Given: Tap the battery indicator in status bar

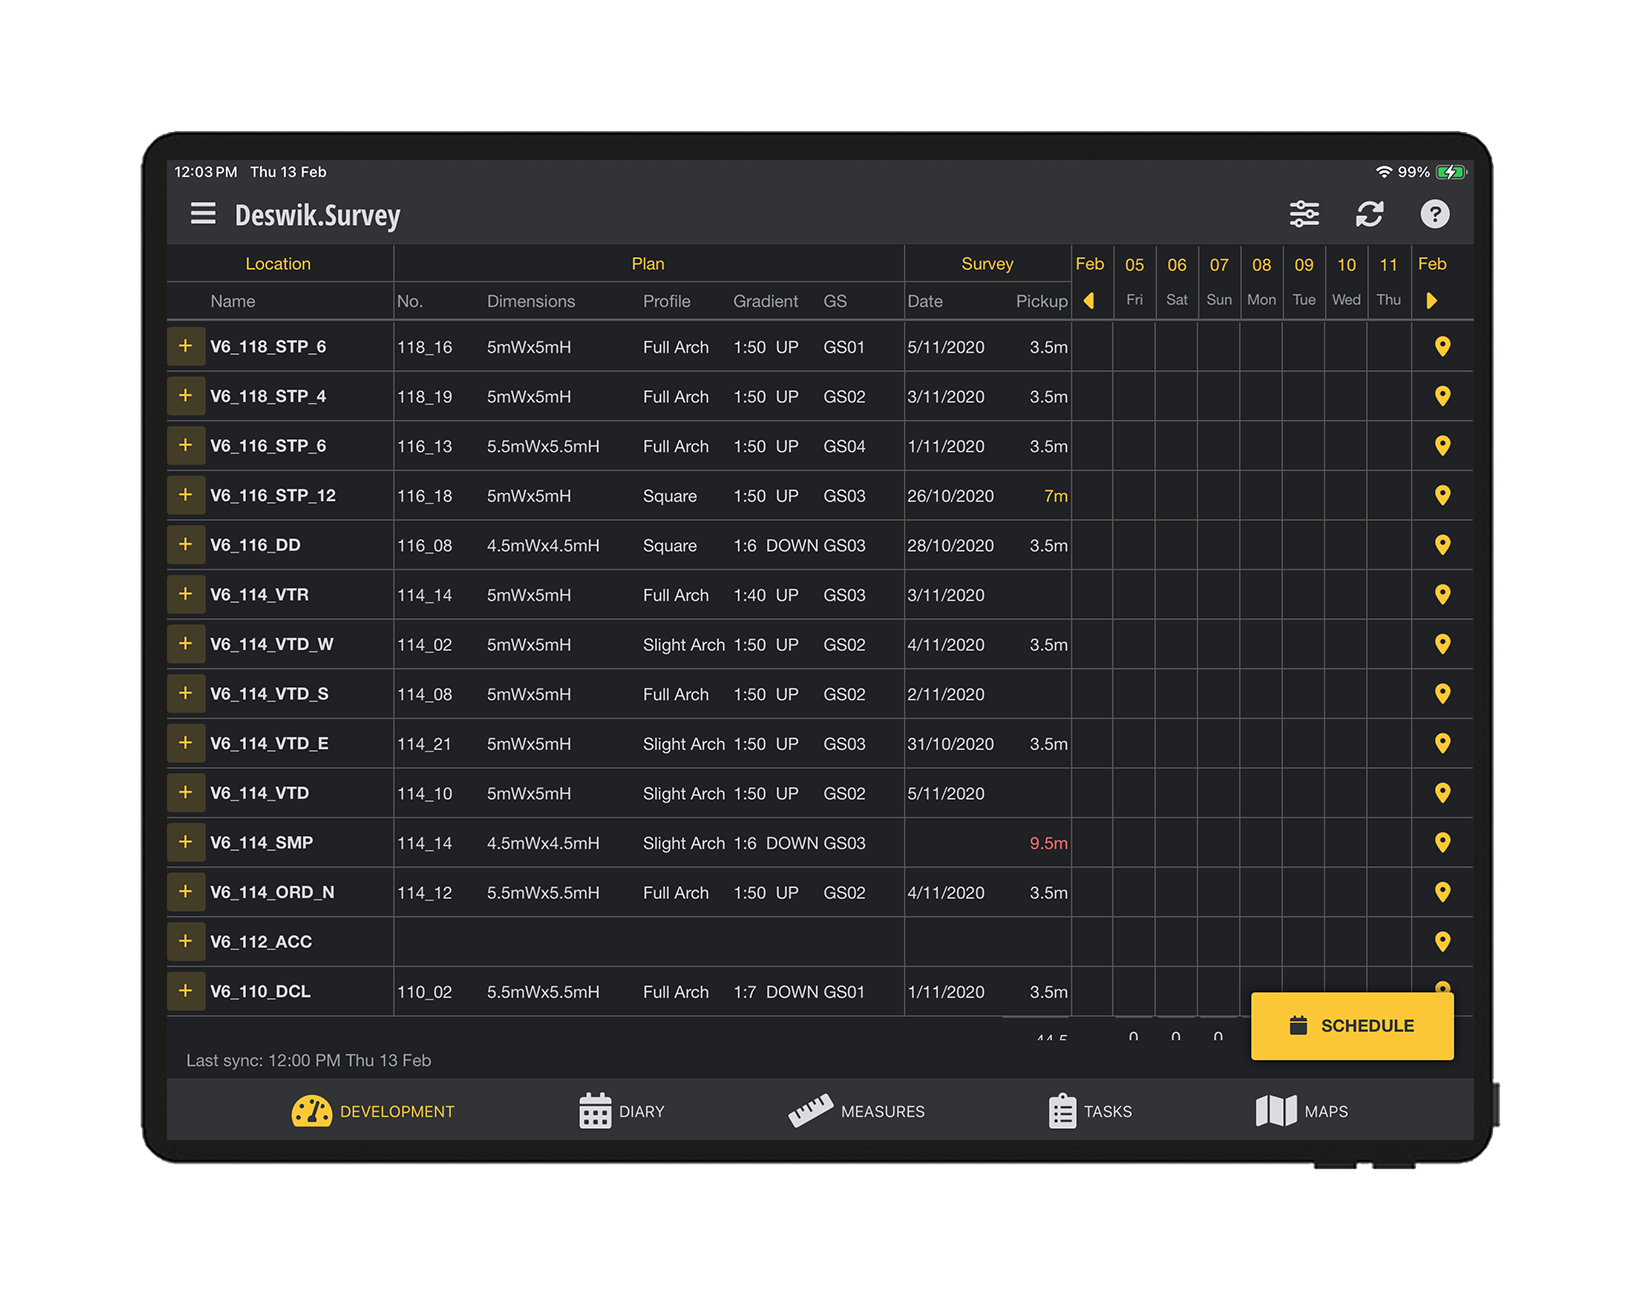Looking at the screenshot, I should pos(1451,172).
